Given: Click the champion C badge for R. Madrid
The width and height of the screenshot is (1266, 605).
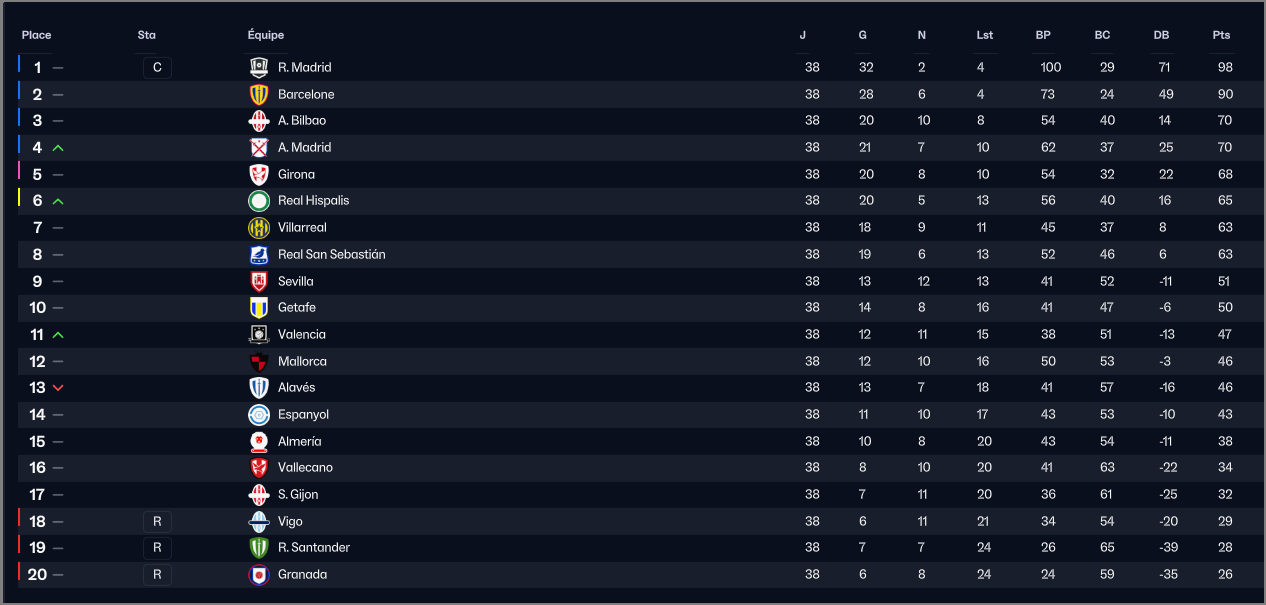Looking at the screenshot, I should coord(157,68).
